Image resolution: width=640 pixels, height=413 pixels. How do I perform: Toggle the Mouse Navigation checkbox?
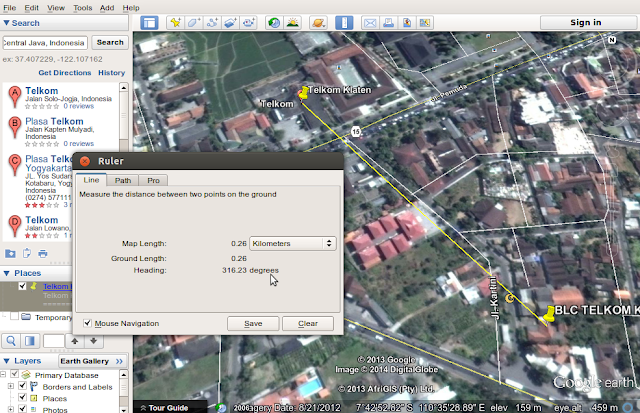pyautogui.click(x=87, y=323)
